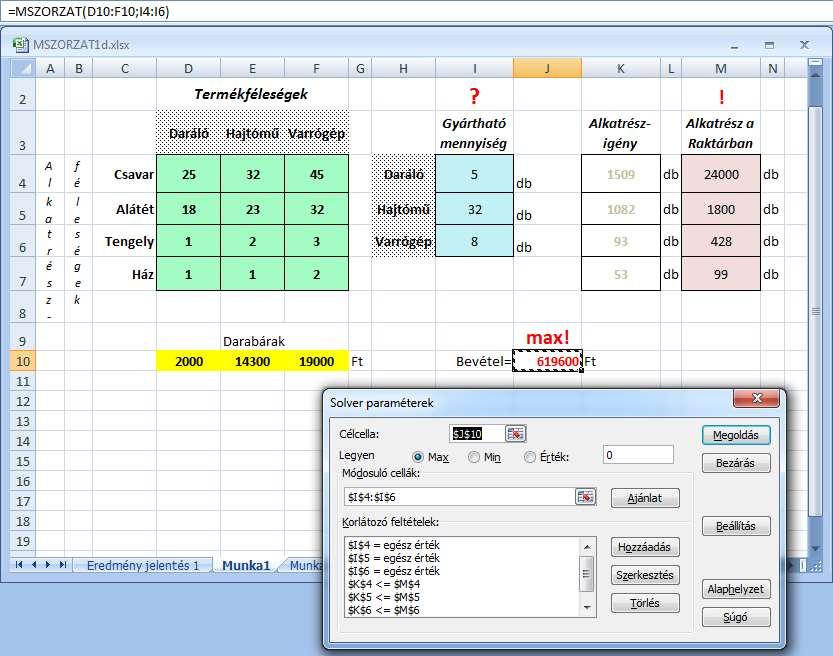Screen dimensions: 833x656
Task: Click the Excel file icon beside MSZORZAT1d.xlsx
Action: [20, 45]
